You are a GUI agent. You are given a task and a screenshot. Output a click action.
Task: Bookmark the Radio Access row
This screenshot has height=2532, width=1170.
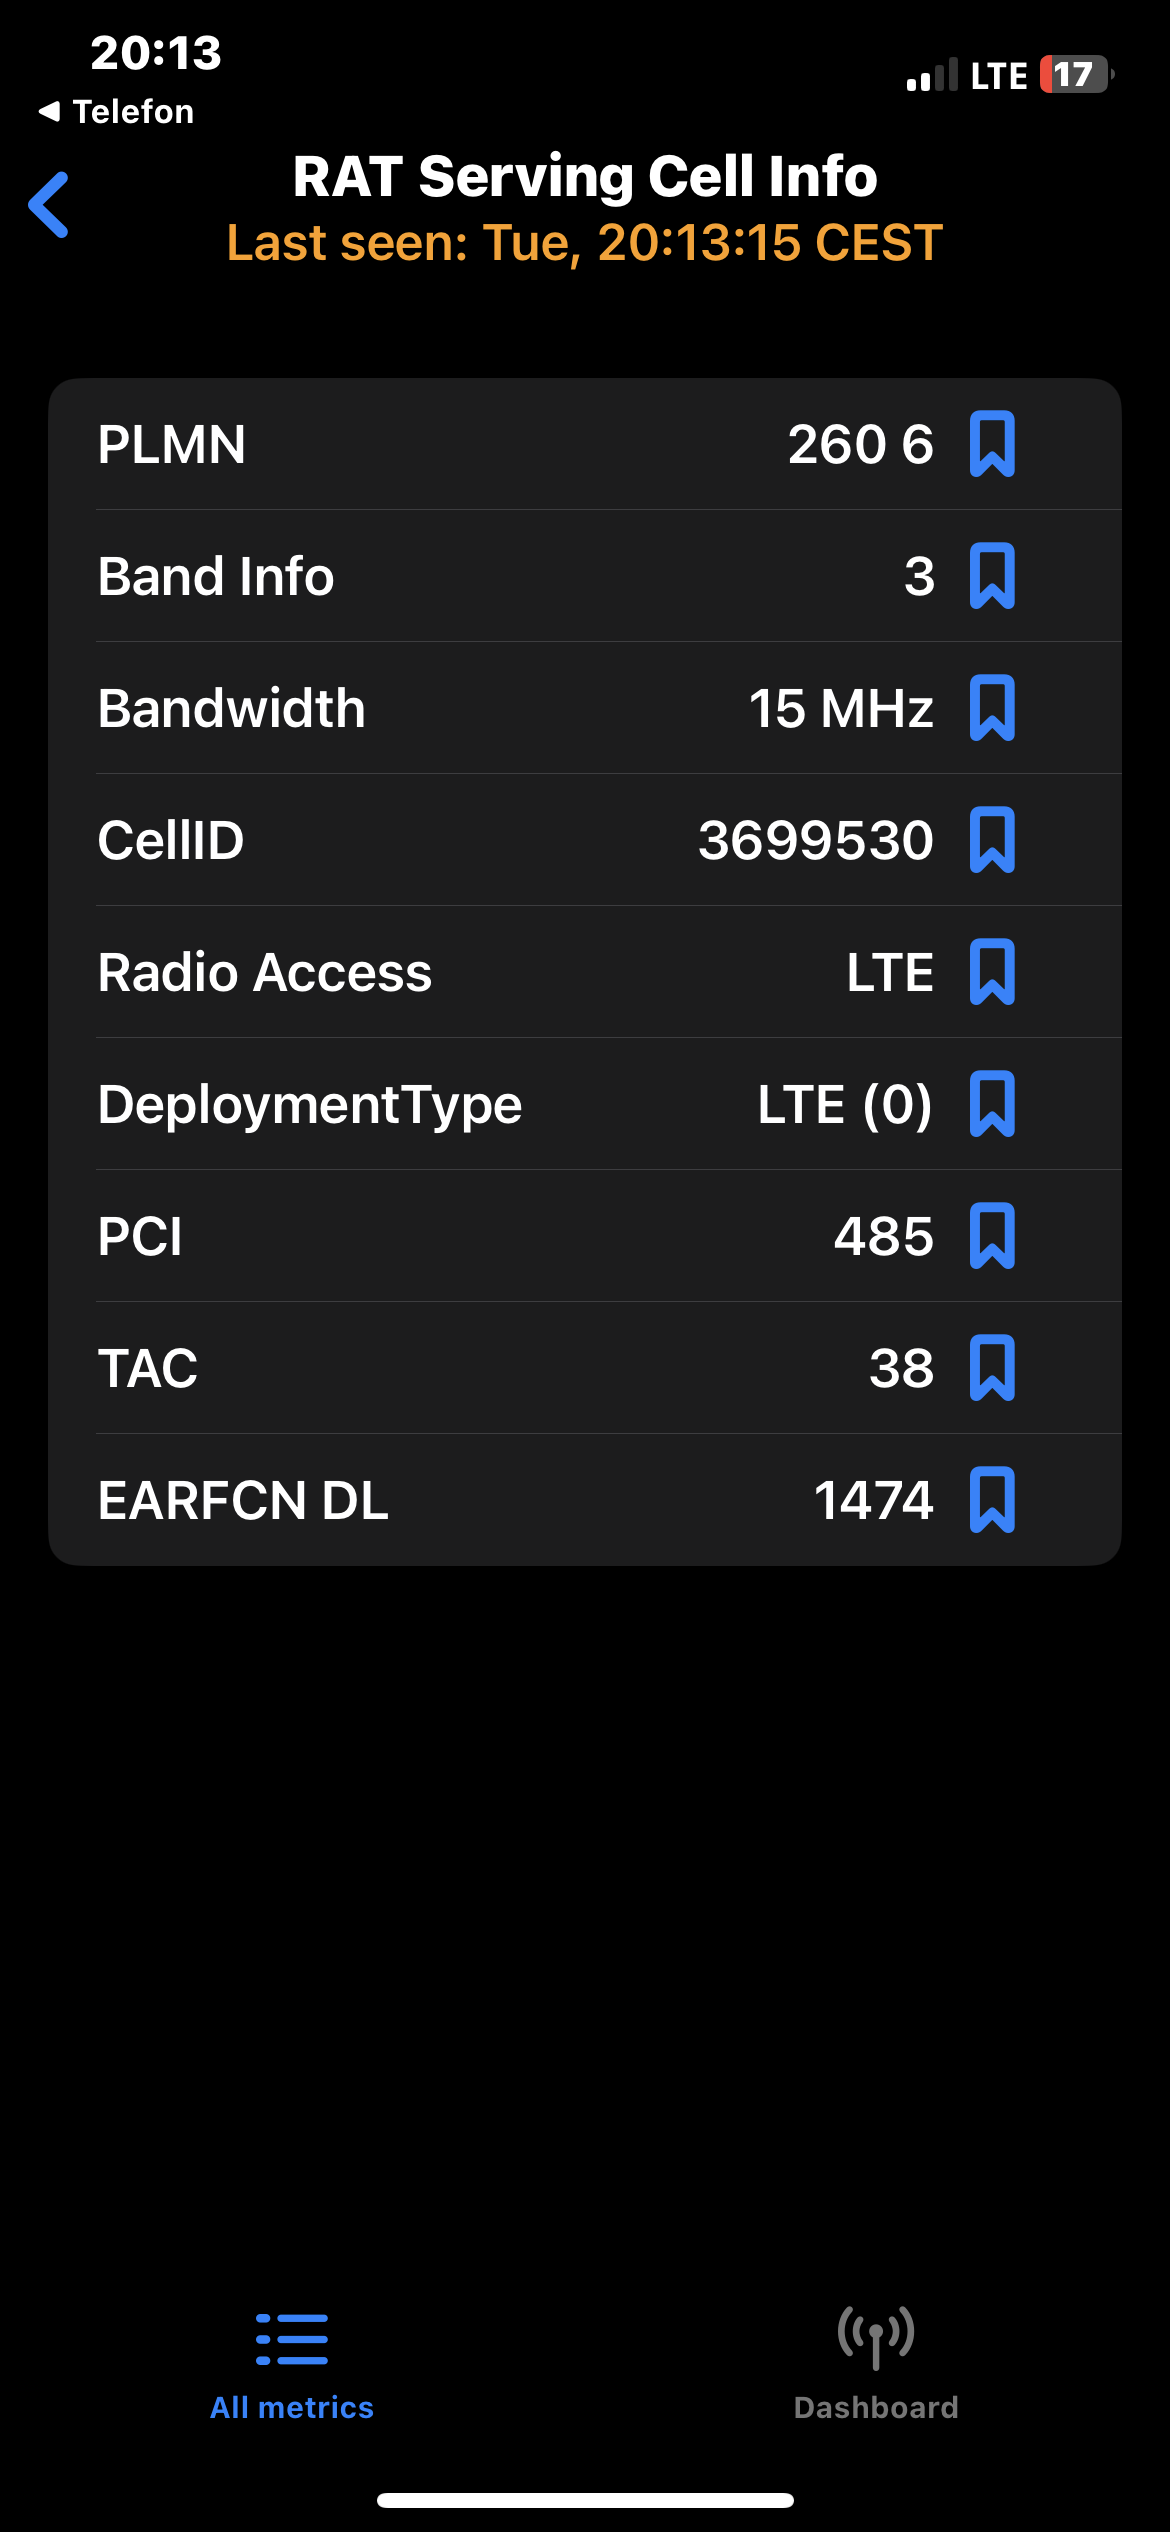pyautogui.click(x=992, y=972)
